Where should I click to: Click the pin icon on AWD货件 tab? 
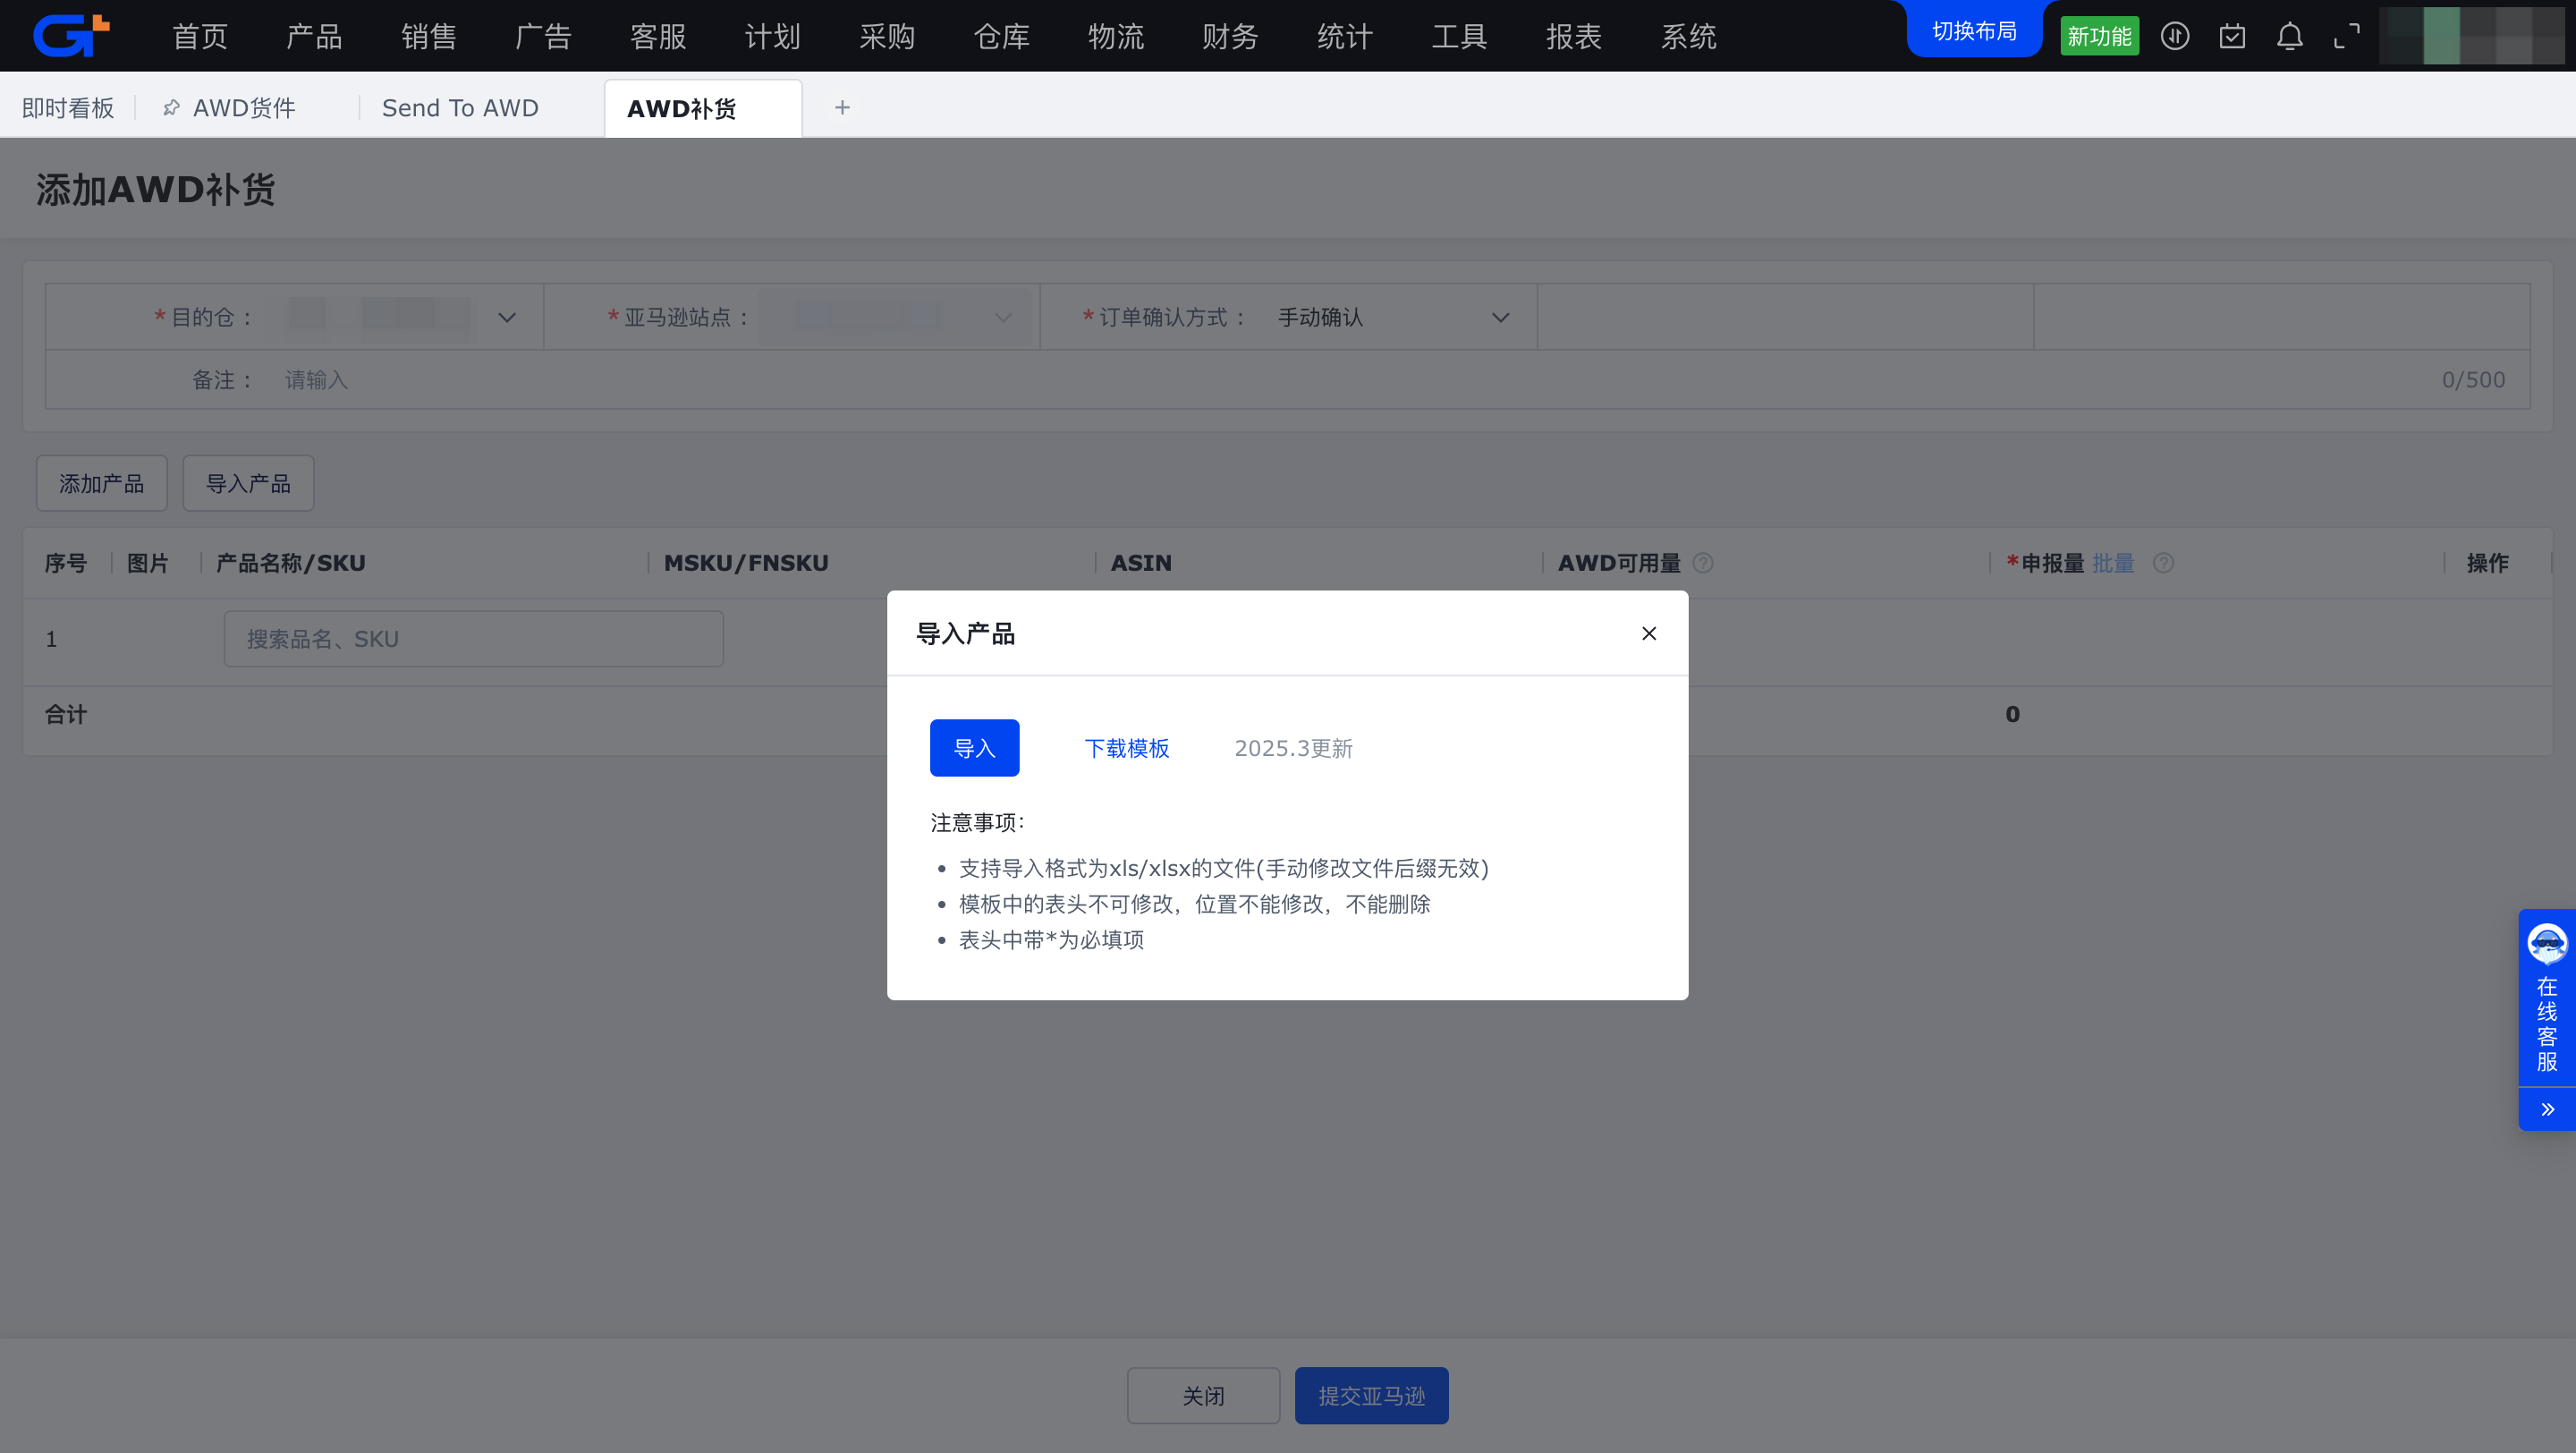[x=172, y=107]
